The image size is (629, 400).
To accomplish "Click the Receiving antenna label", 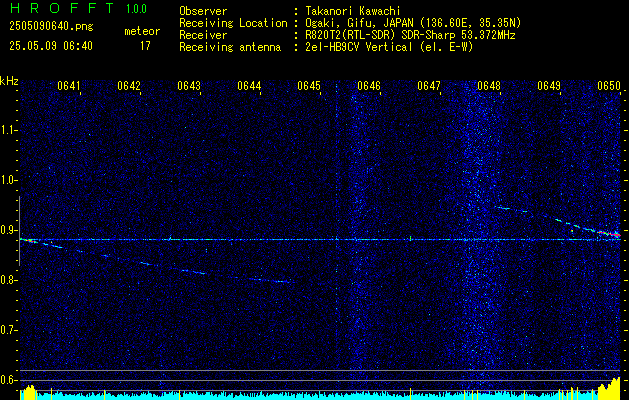I will pyautogui.click(x=230, y=47).
